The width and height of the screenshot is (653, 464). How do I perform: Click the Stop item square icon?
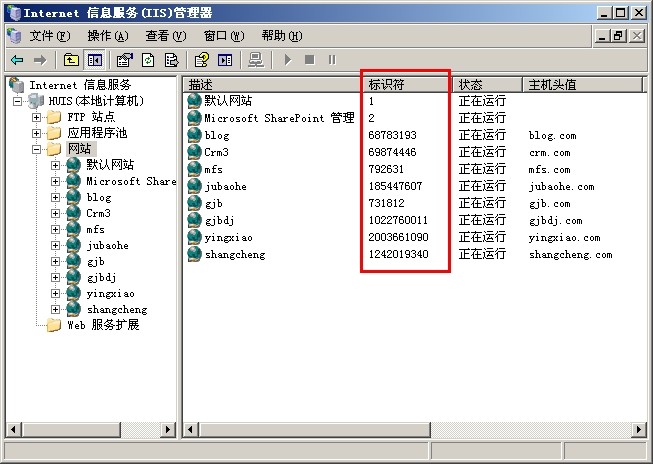(309, 60)
